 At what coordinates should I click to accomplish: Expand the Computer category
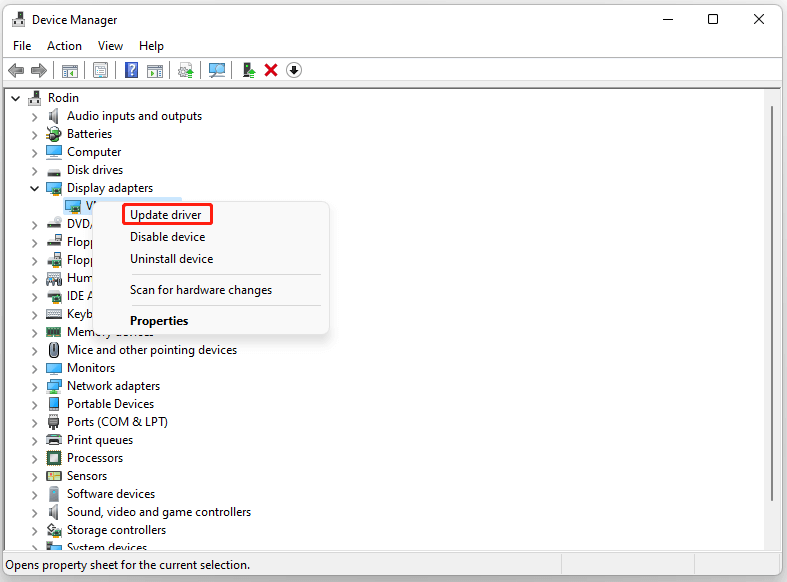[x=34, y=153]
